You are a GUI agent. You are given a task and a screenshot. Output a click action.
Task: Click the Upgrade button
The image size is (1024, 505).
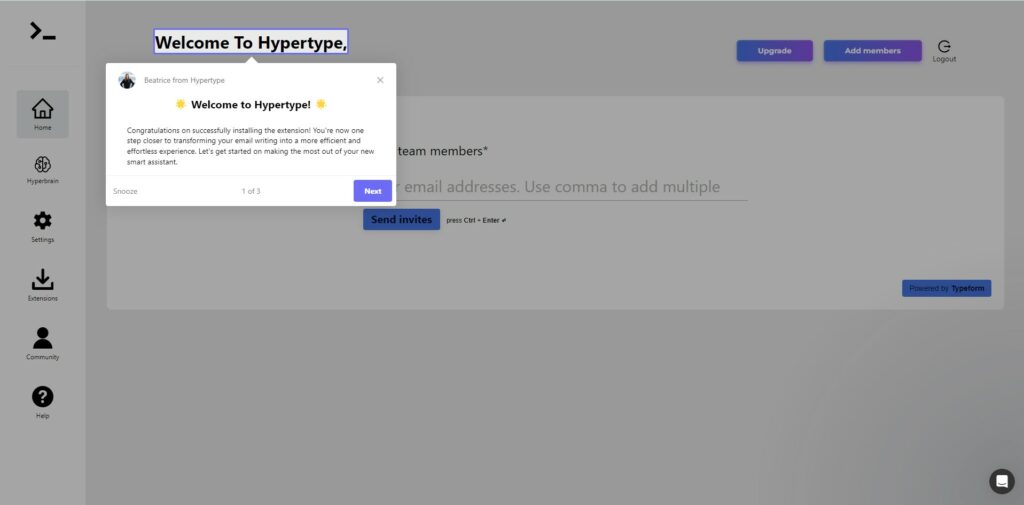click(x=775, y=51)
